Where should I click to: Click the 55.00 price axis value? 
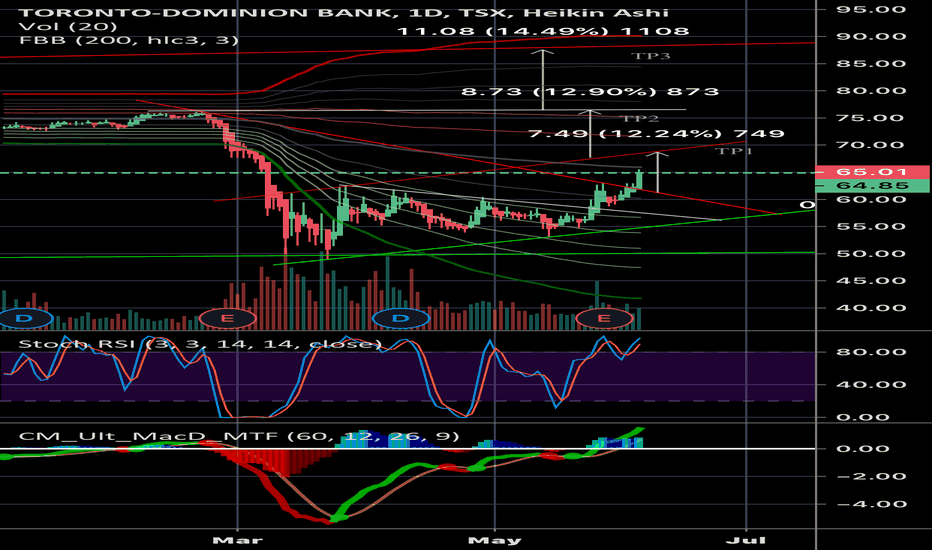coord(871,227)
